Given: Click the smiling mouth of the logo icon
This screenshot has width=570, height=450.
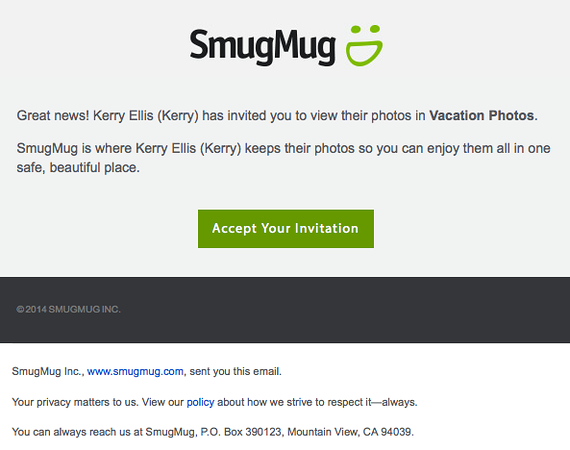Looking at the screenshot, I should point(364,53).
